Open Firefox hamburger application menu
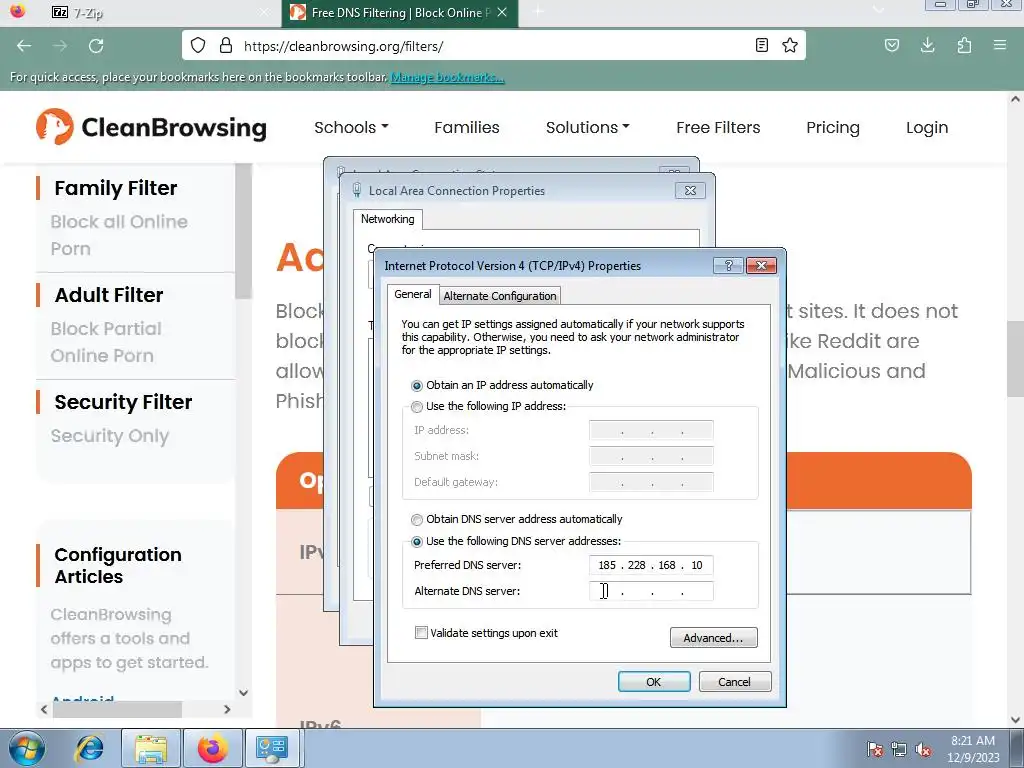This screenshot has height=768, width=1024. point(1000,45)
